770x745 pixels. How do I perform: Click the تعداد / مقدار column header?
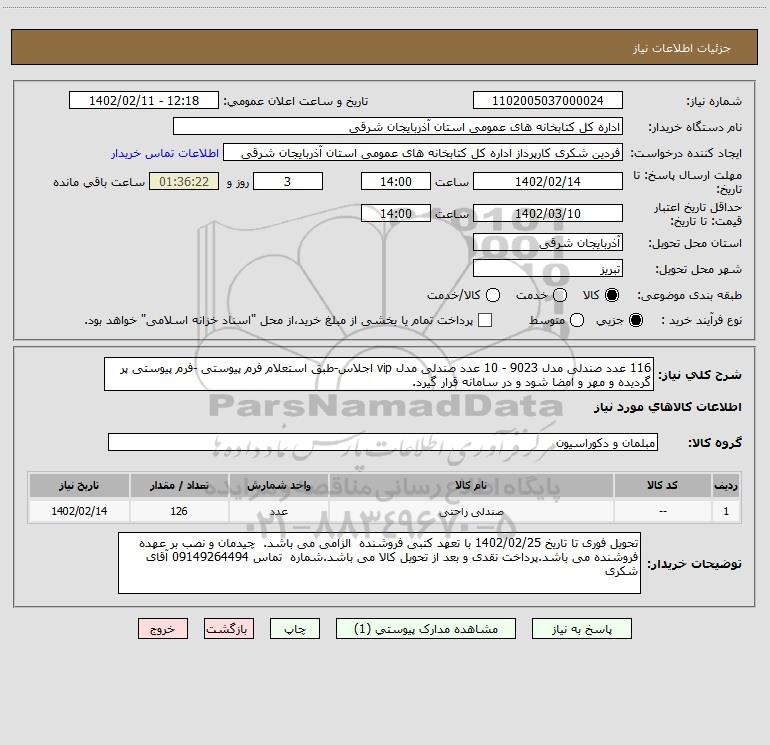point(179,485)
